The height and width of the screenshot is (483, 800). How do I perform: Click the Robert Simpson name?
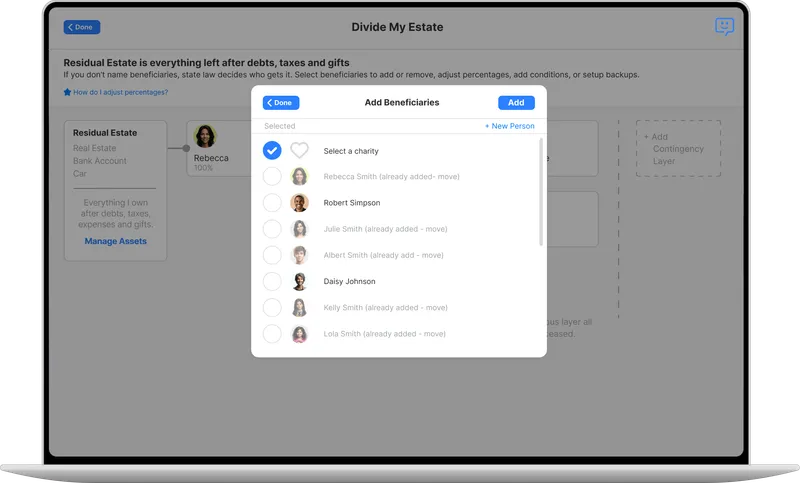tap(352, 202)
